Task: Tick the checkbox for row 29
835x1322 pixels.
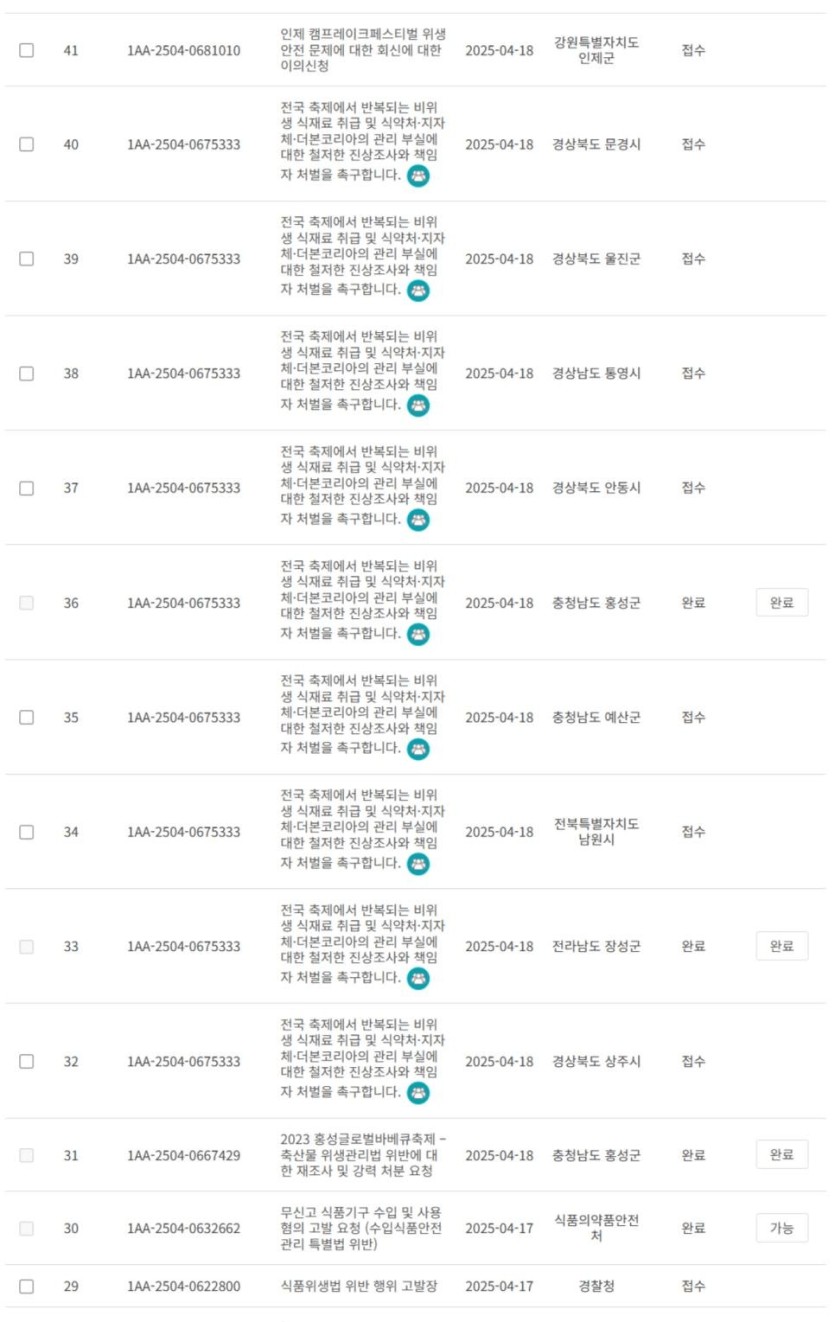Action: point(26,1286)
